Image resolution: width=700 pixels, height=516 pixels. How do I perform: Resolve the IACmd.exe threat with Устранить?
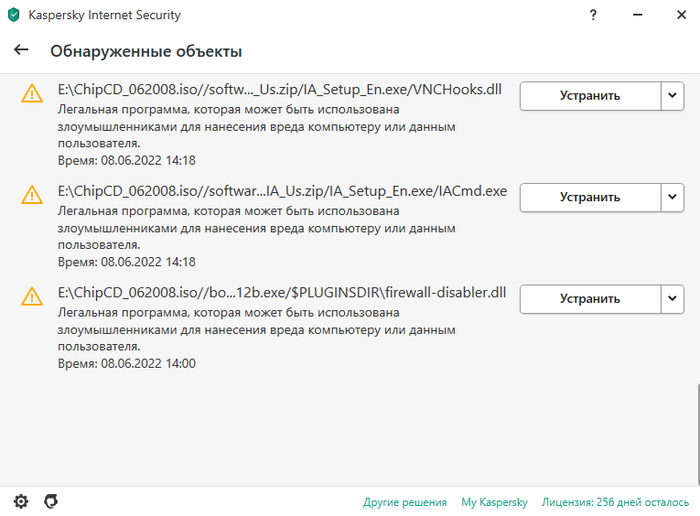[589, 197]
